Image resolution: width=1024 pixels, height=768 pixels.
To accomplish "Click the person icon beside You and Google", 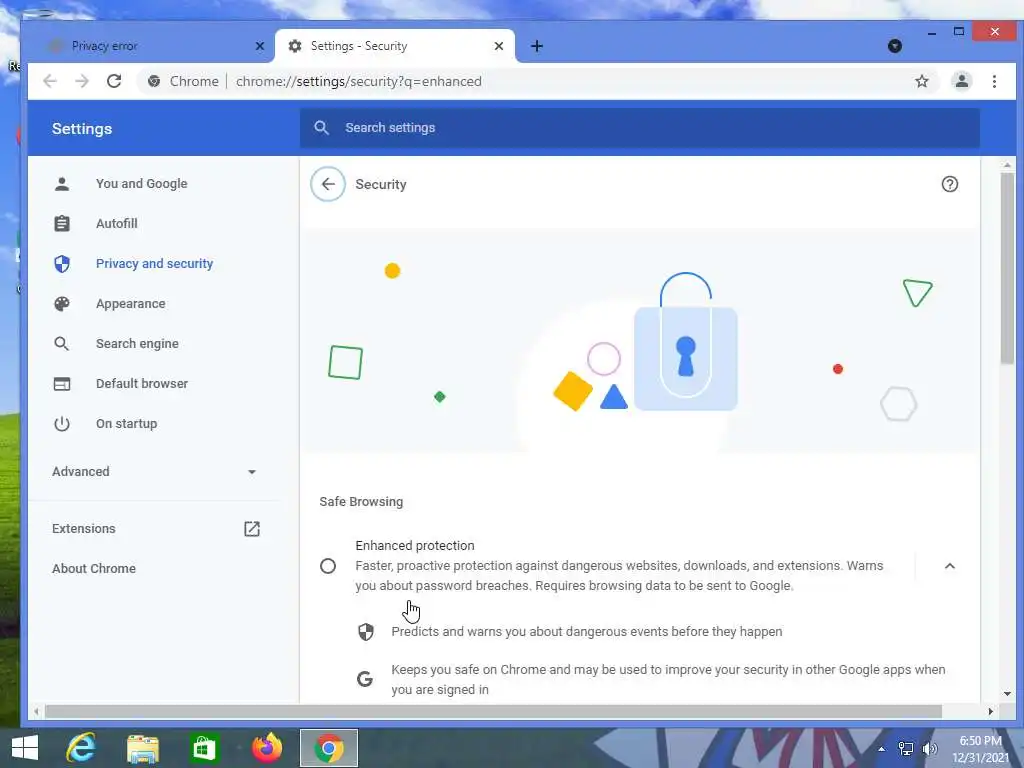I will pyautogui.click(x=62, y=184).
